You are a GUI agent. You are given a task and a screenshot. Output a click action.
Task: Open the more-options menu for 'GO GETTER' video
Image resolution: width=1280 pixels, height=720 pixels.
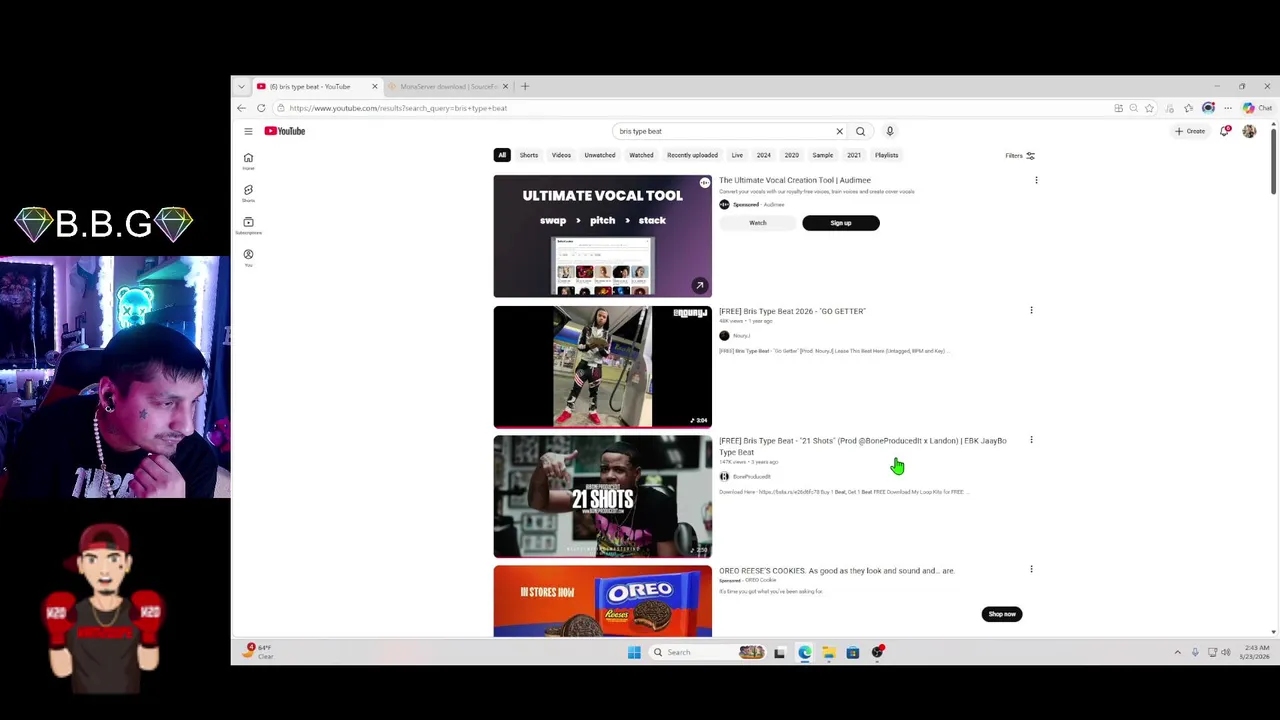pyautogui.click(x=1031, y=310)
